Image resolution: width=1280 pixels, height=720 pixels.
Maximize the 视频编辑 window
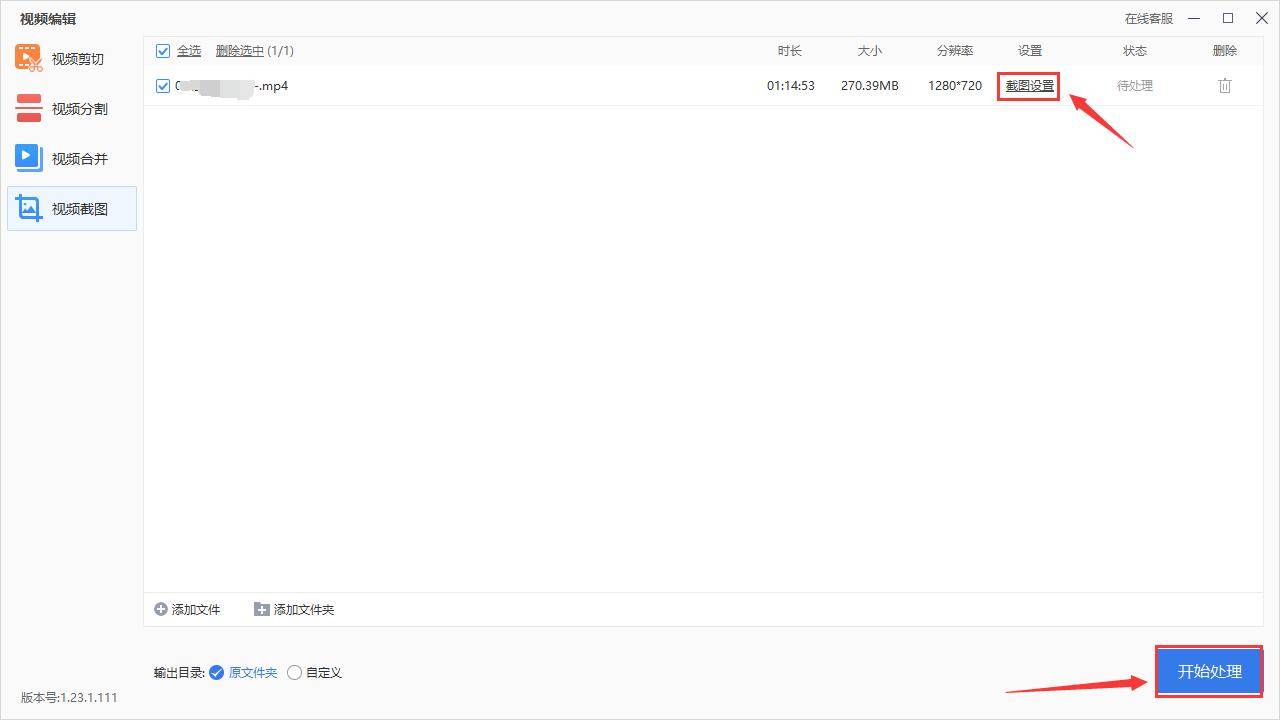click(1228, 18)
